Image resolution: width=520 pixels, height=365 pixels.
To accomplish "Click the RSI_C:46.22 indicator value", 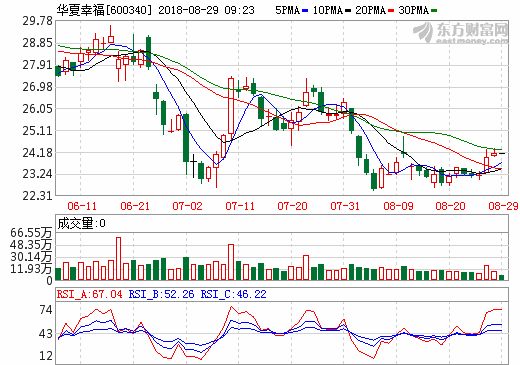I will [x=233, y=294].
